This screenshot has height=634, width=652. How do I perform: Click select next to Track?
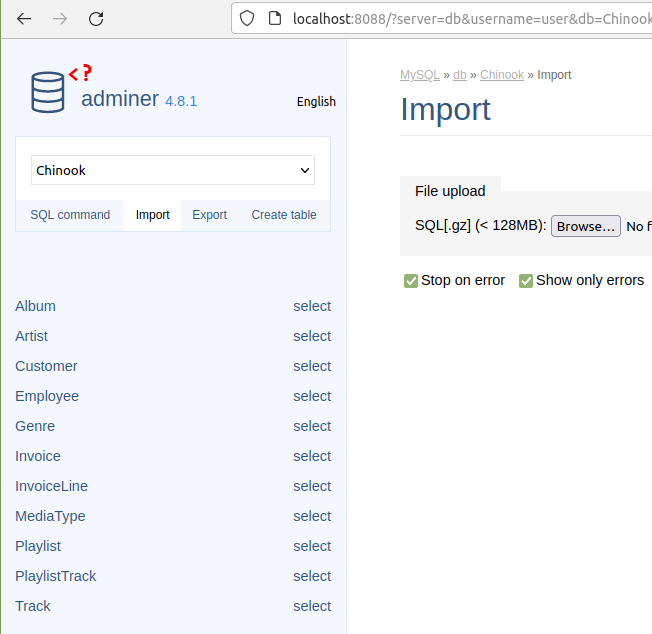pyautogui.click(x=312, y=606)
